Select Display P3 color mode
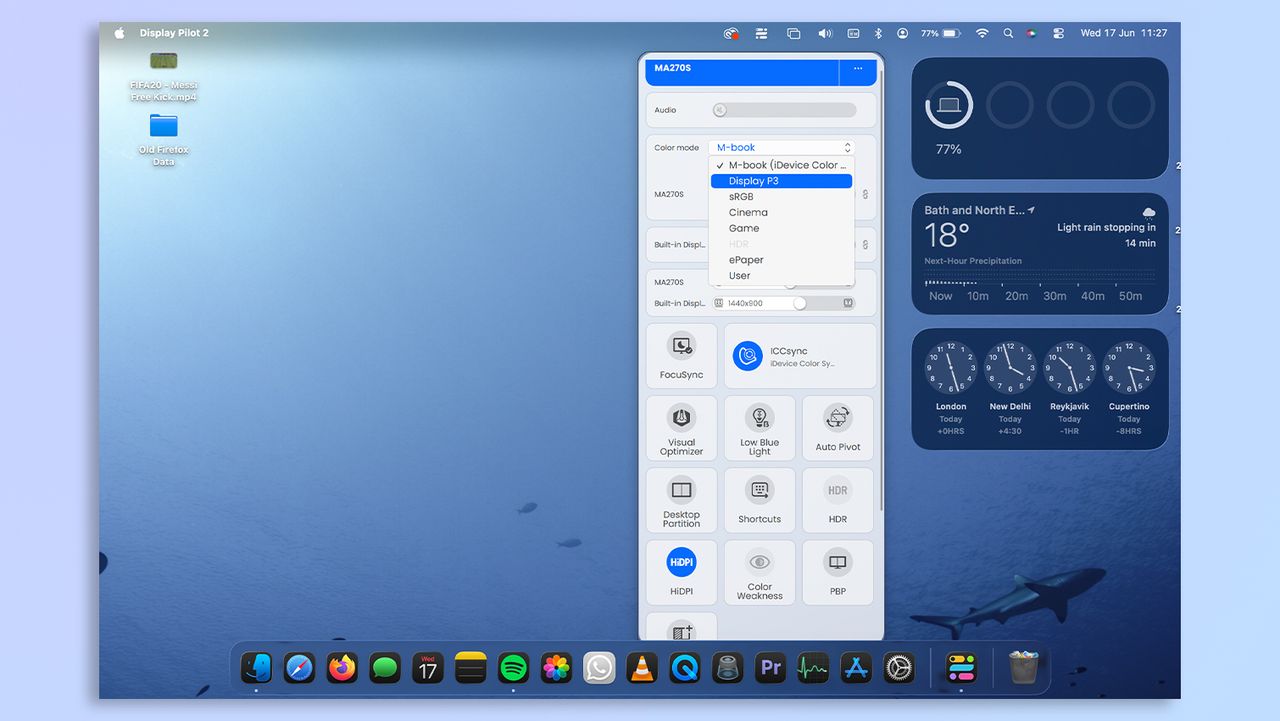This screenshot has height=721, width=1280. [781, 181]
